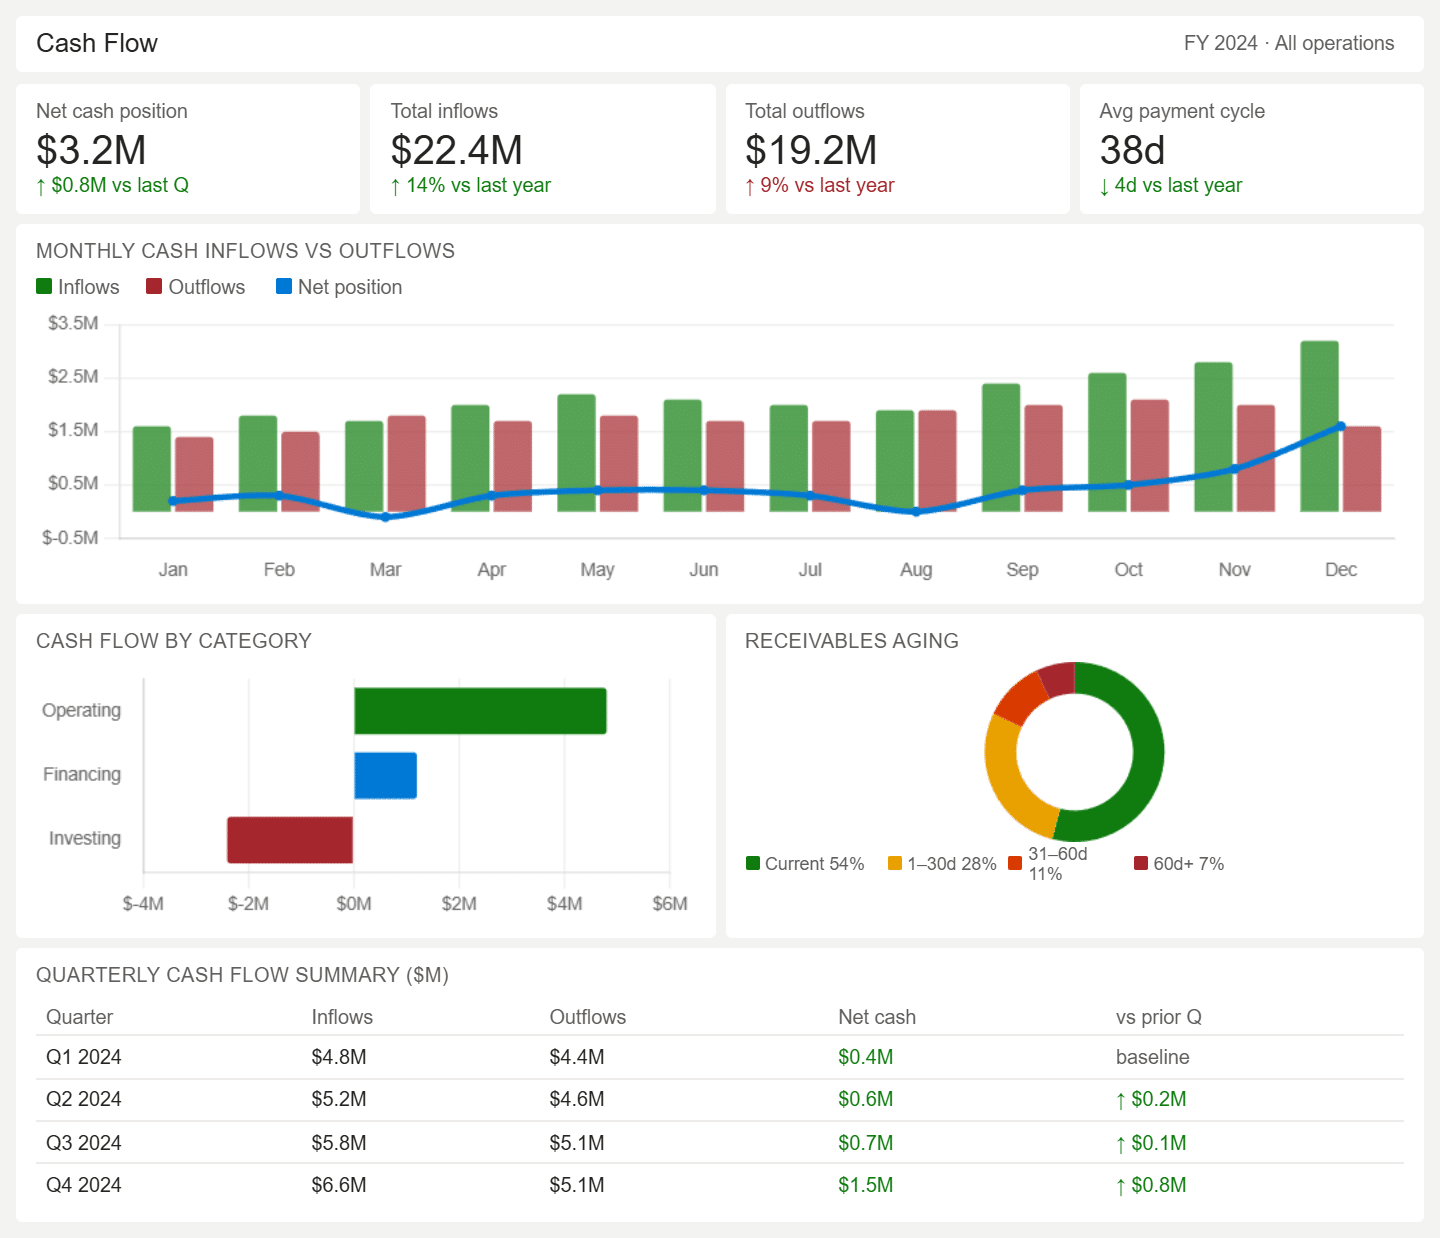Click 'Monthly Cash Inflows vs Outflows' heading
Screen dimensions: 1440x1238
246,251
